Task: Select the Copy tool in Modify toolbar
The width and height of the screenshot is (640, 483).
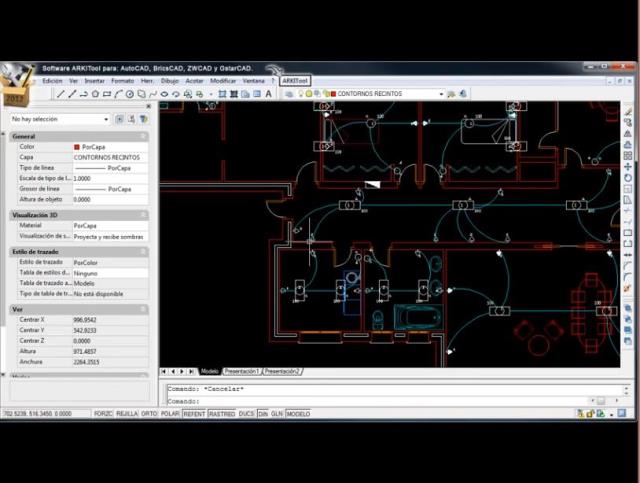Action: 628,122
